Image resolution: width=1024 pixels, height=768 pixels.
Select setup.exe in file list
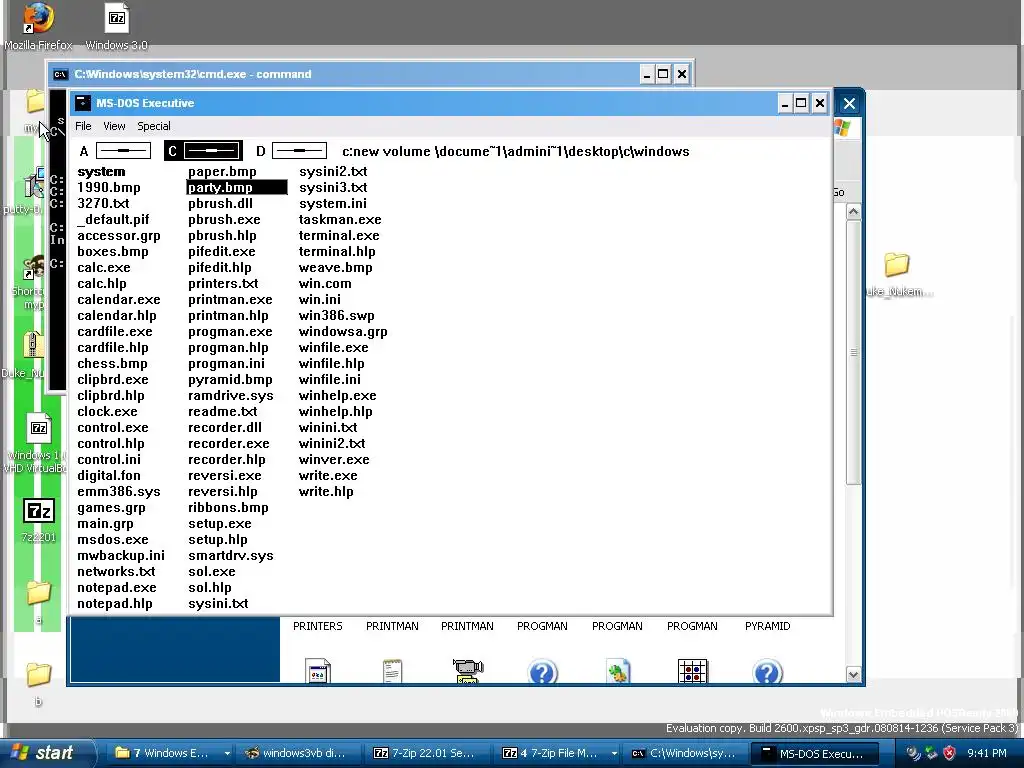(219, 524)
